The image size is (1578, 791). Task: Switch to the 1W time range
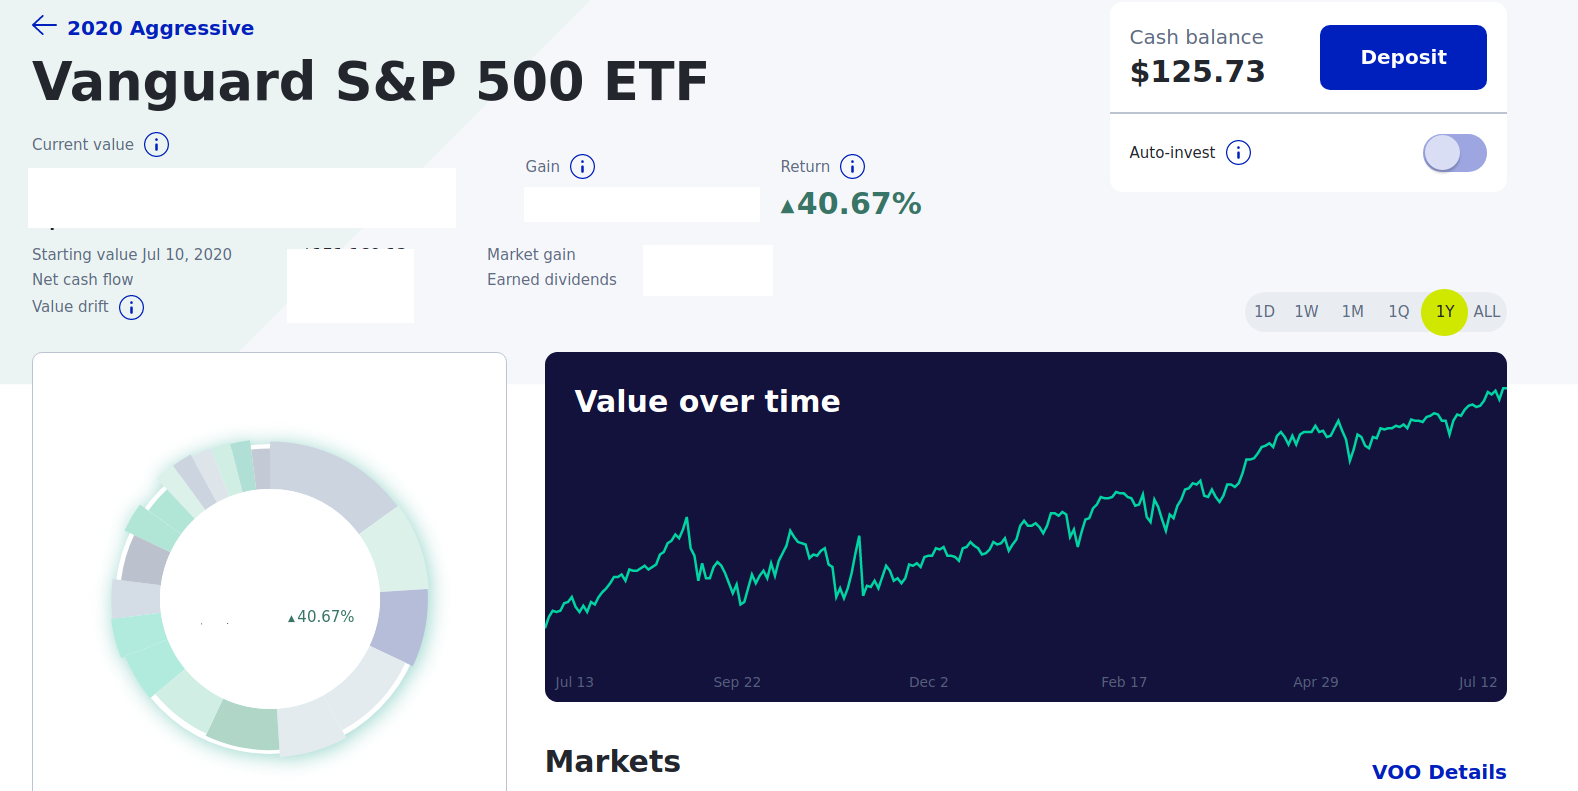[x=1306, y=312]
